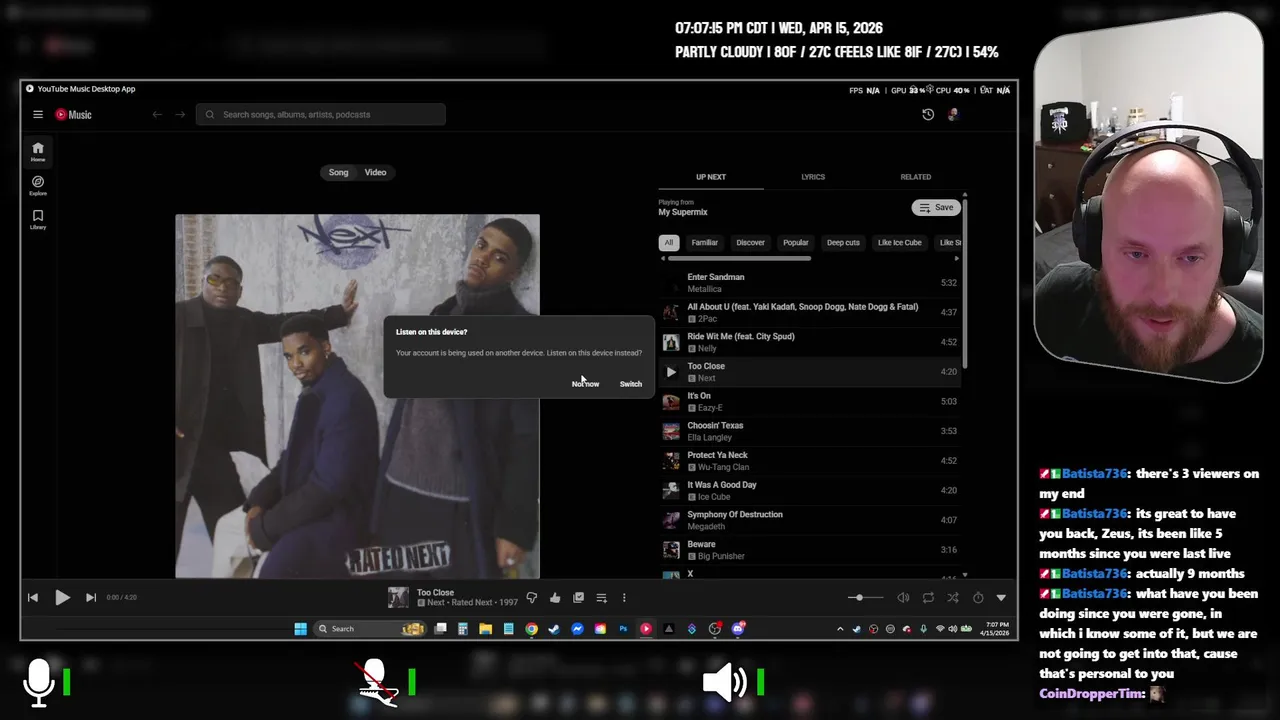Click the back navigation arrow

pos(157,115)
